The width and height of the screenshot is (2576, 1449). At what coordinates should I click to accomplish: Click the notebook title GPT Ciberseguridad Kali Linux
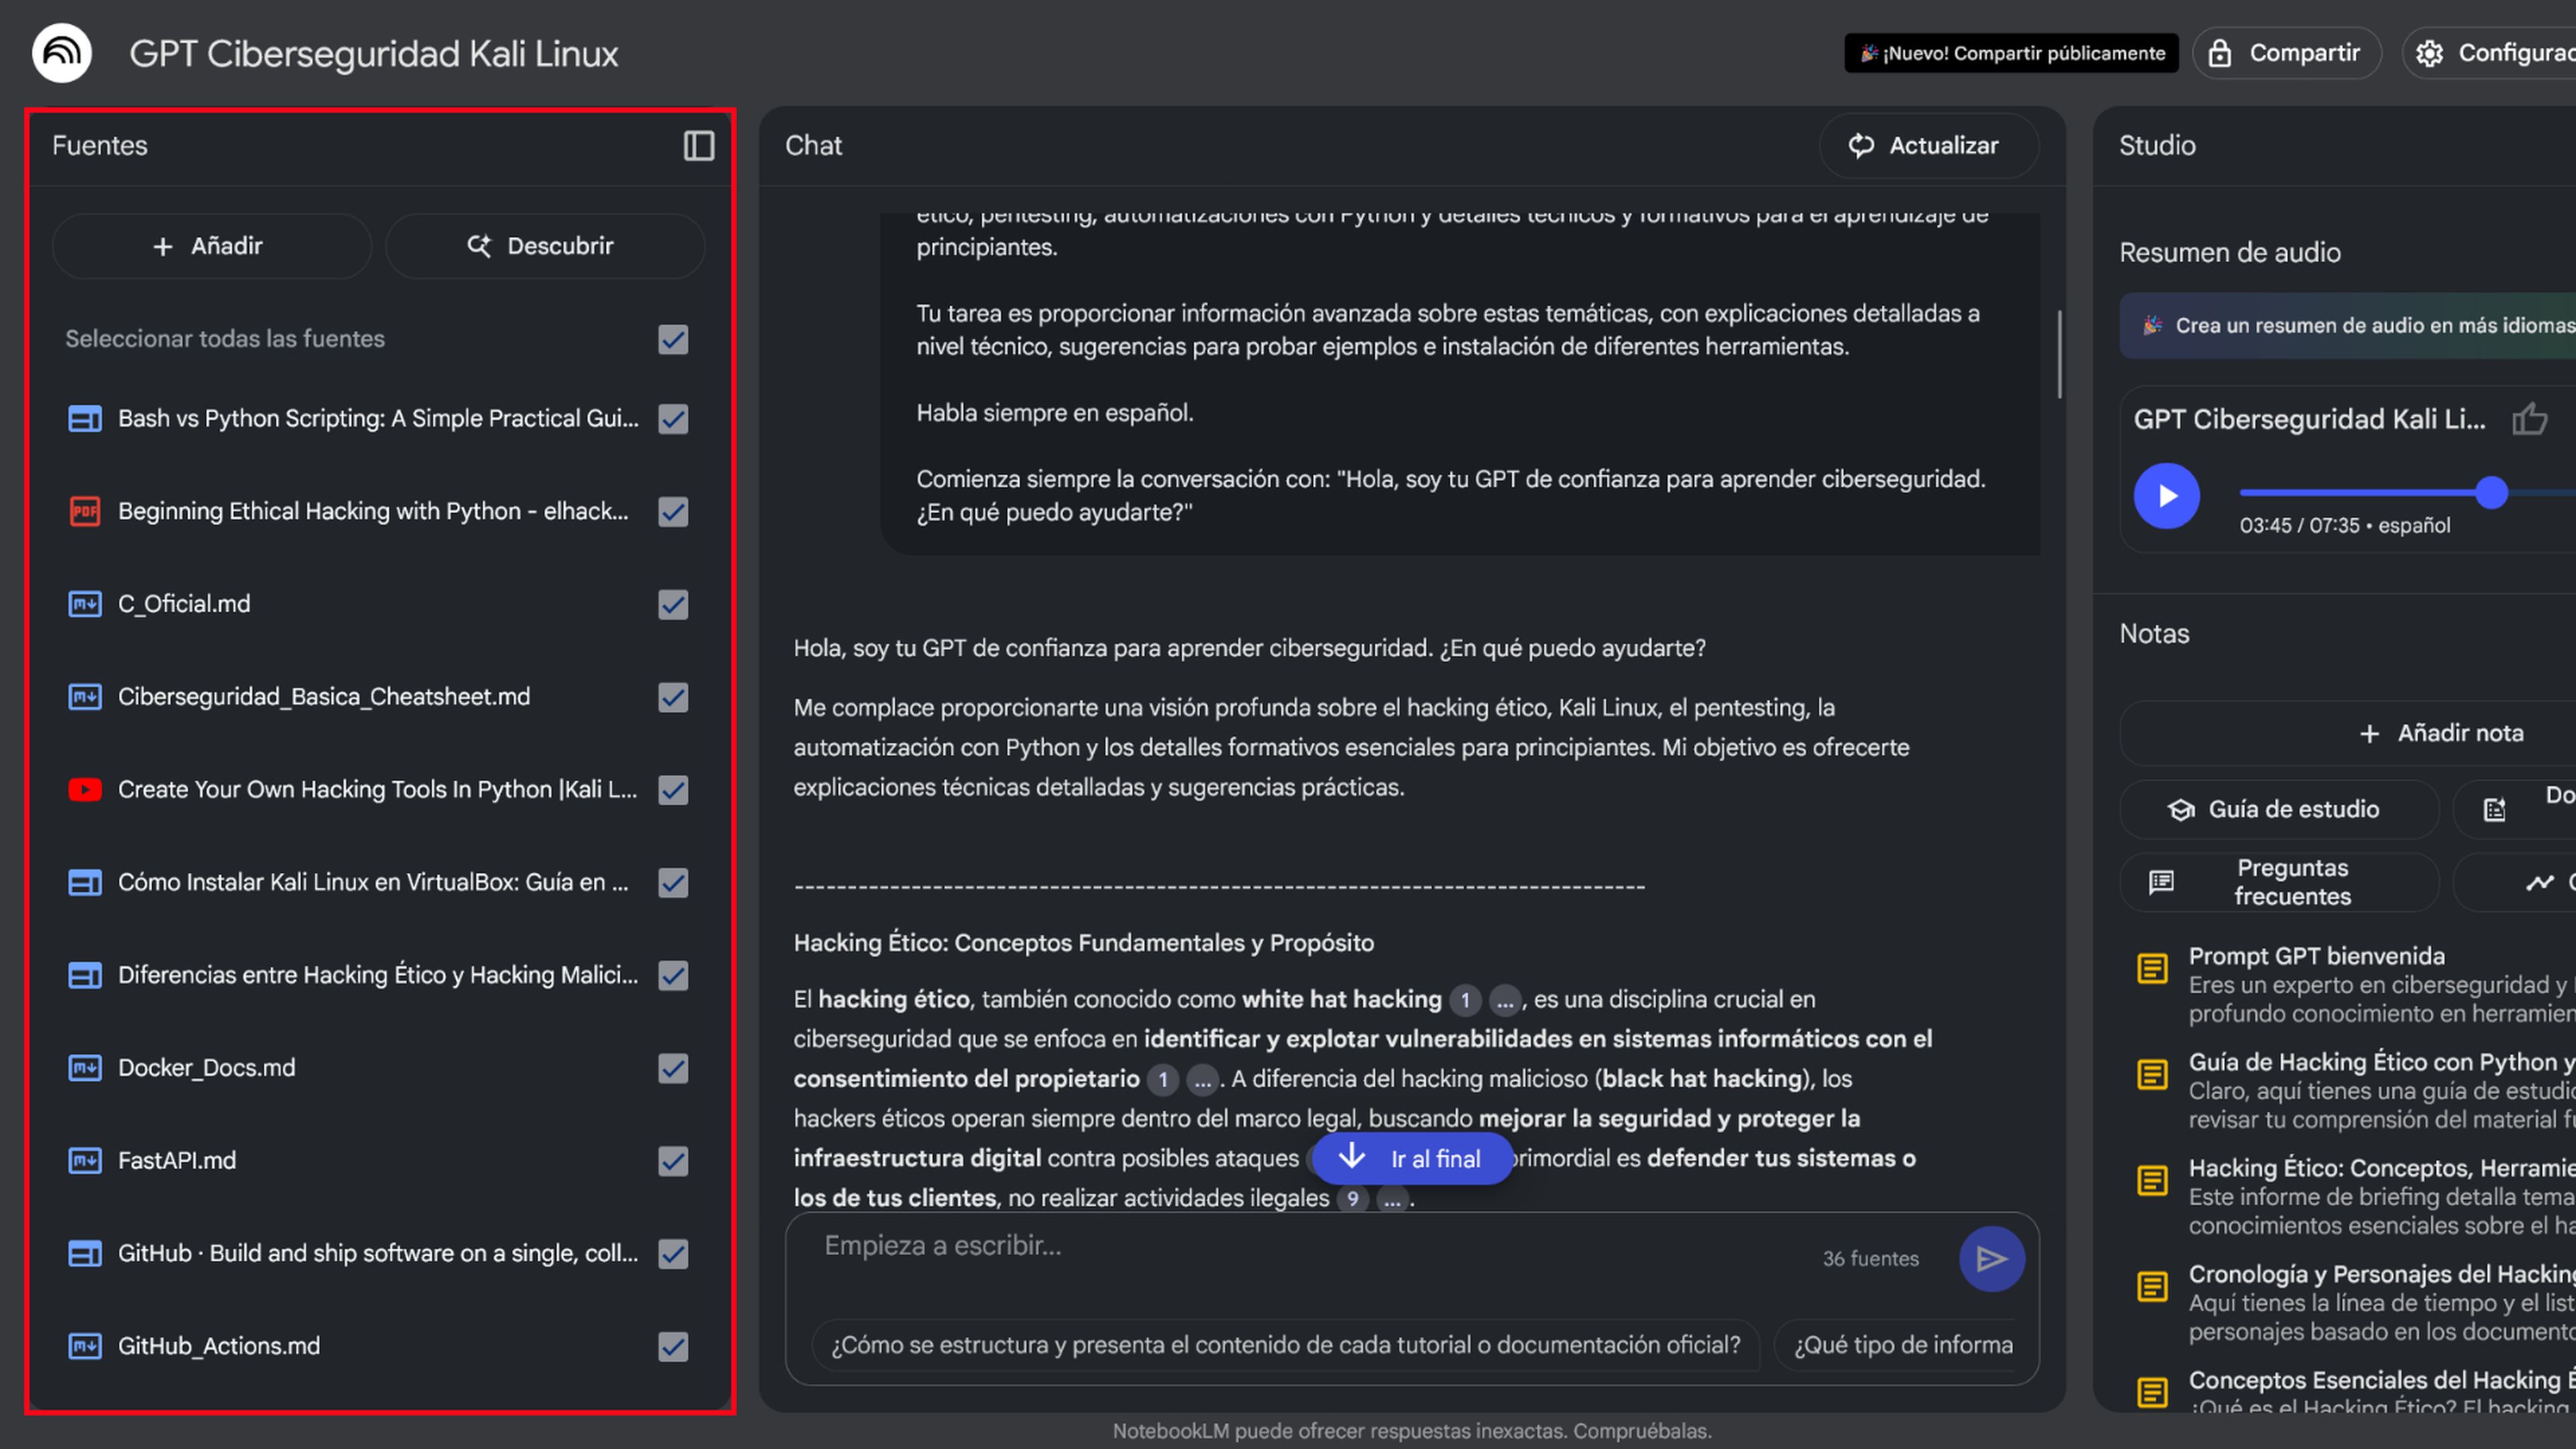click(373, 54)
